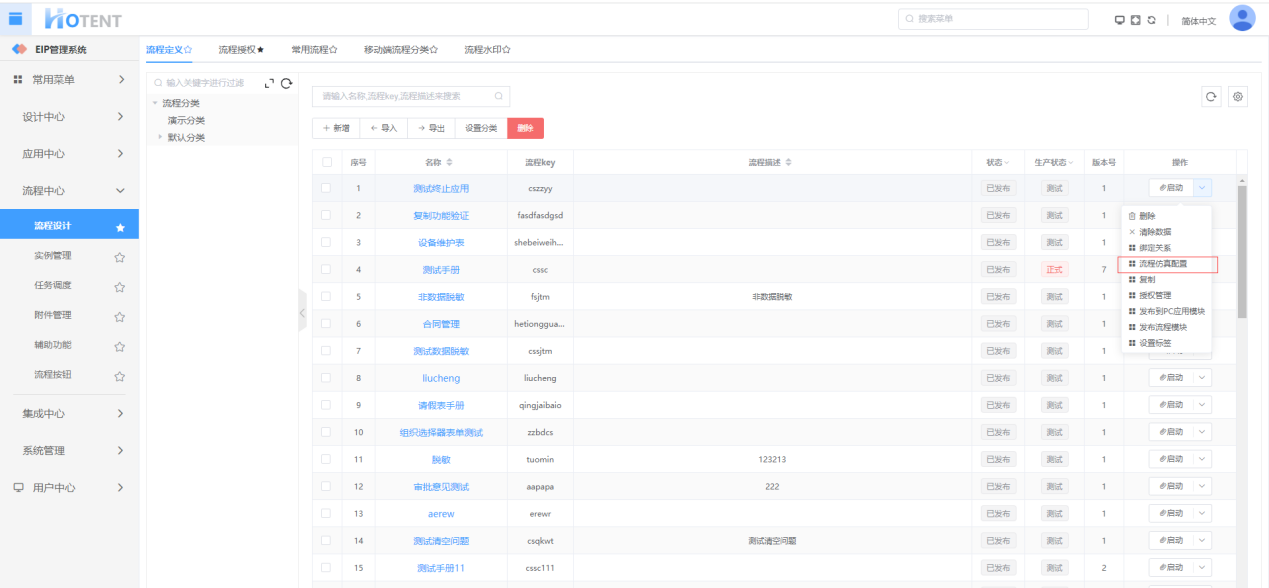Tick the checkbox for row 测试终止应用

click(x=326, y=188)
